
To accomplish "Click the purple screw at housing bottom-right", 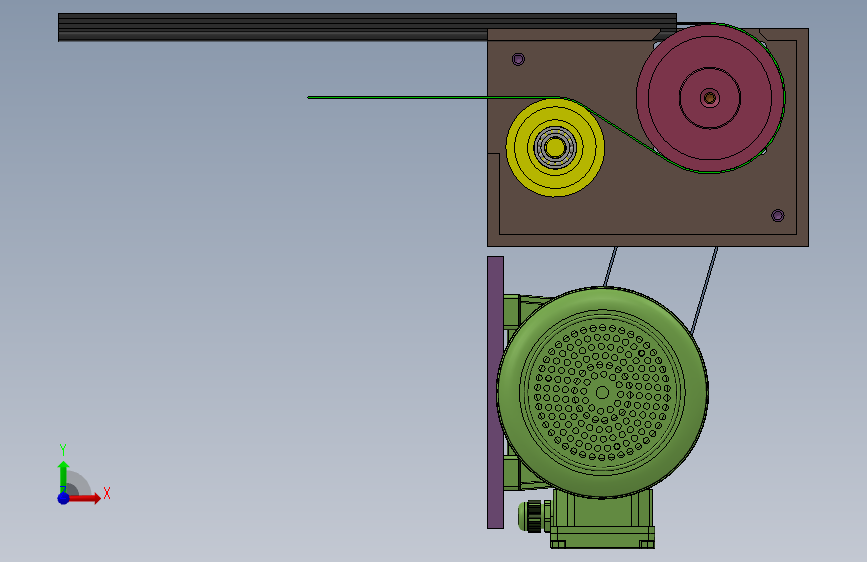I will coord(777,215).
